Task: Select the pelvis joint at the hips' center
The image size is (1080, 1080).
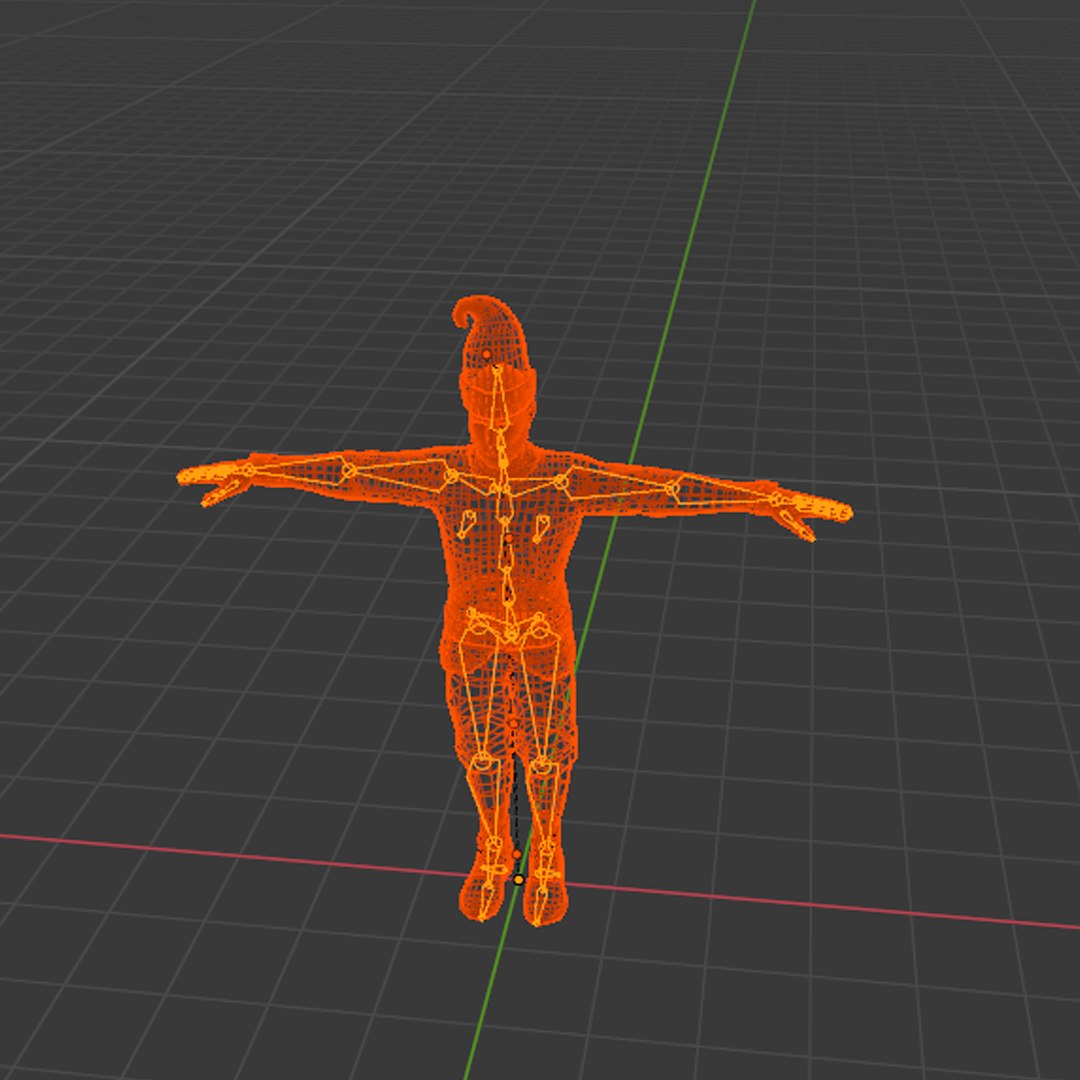Action: [510, 632]
